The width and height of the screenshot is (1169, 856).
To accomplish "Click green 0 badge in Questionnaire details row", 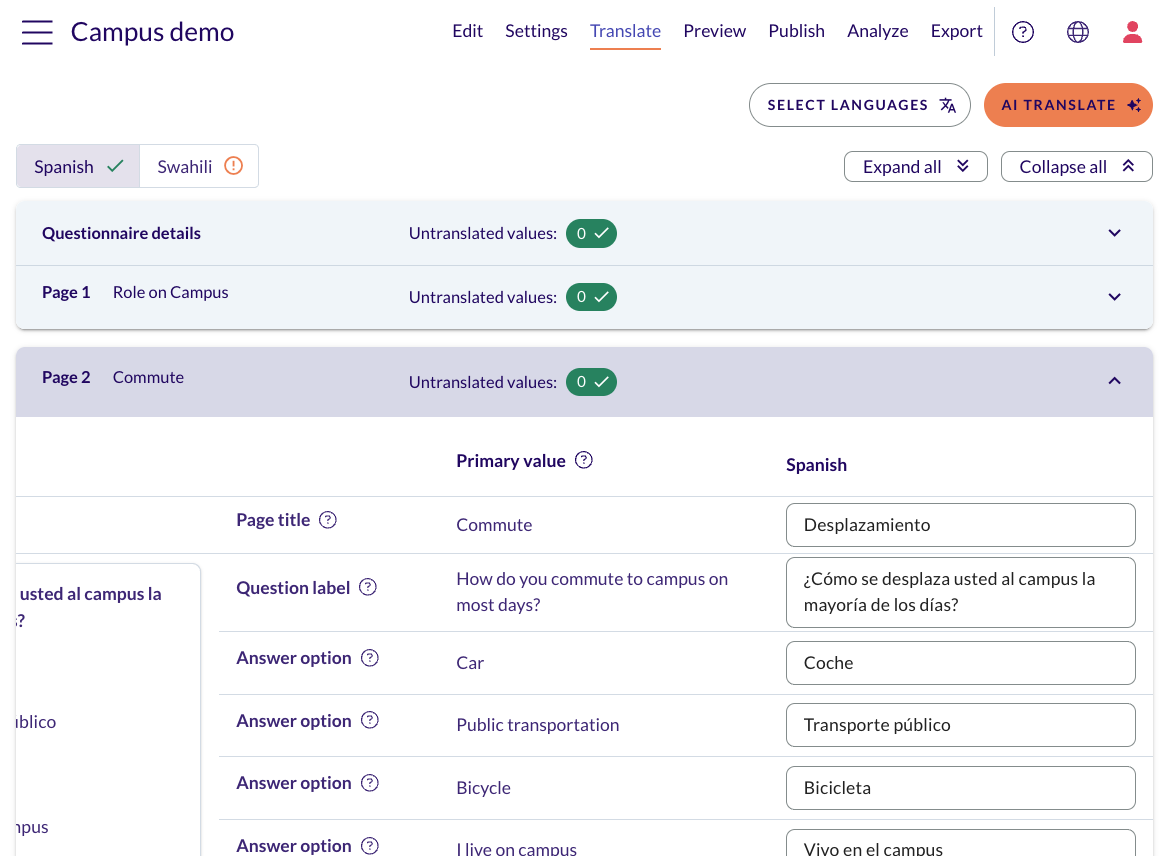I will tap(591, 233).
